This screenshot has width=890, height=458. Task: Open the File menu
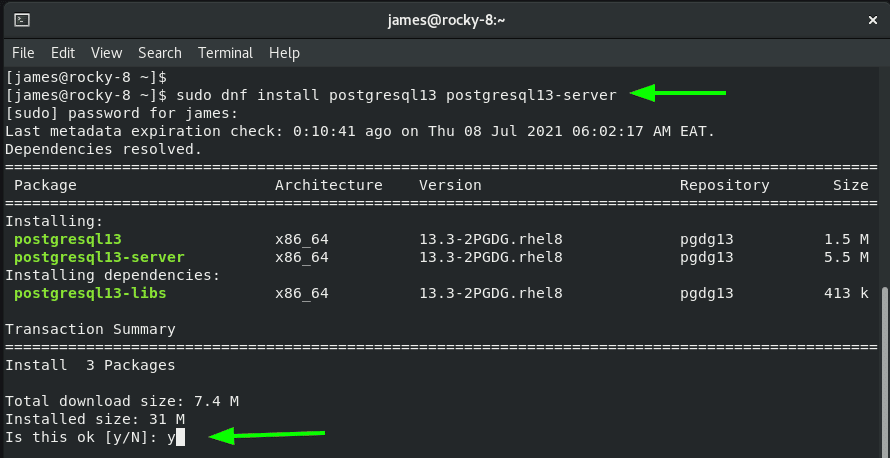point(23,53)
